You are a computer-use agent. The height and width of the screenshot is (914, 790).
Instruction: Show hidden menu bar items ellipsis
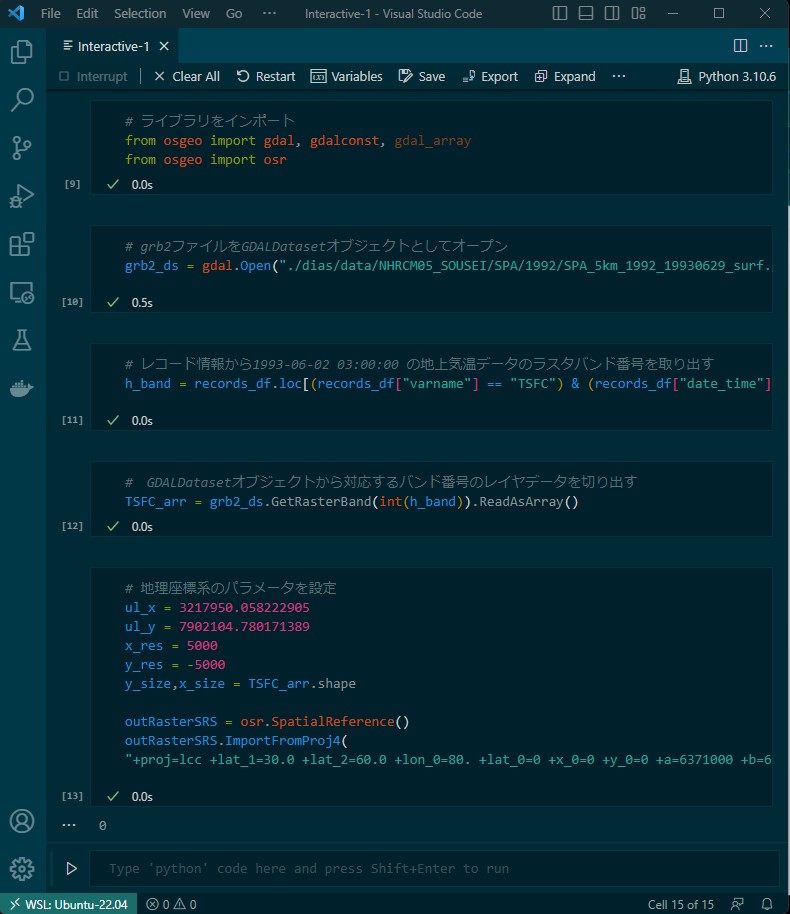point(269,13)
